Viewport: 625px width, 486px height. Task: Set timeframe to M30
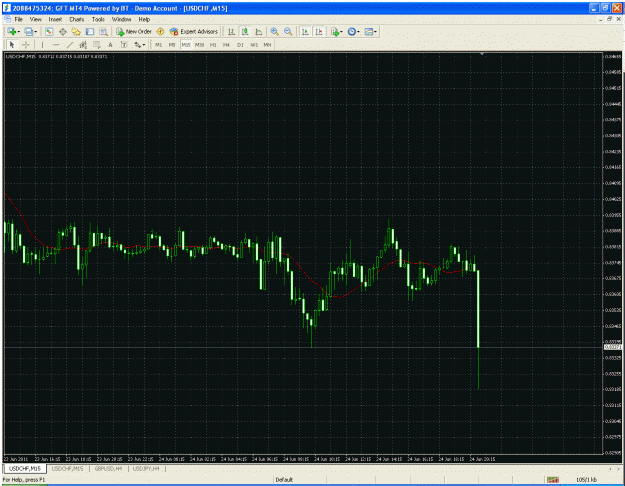(x=199, y=45)
